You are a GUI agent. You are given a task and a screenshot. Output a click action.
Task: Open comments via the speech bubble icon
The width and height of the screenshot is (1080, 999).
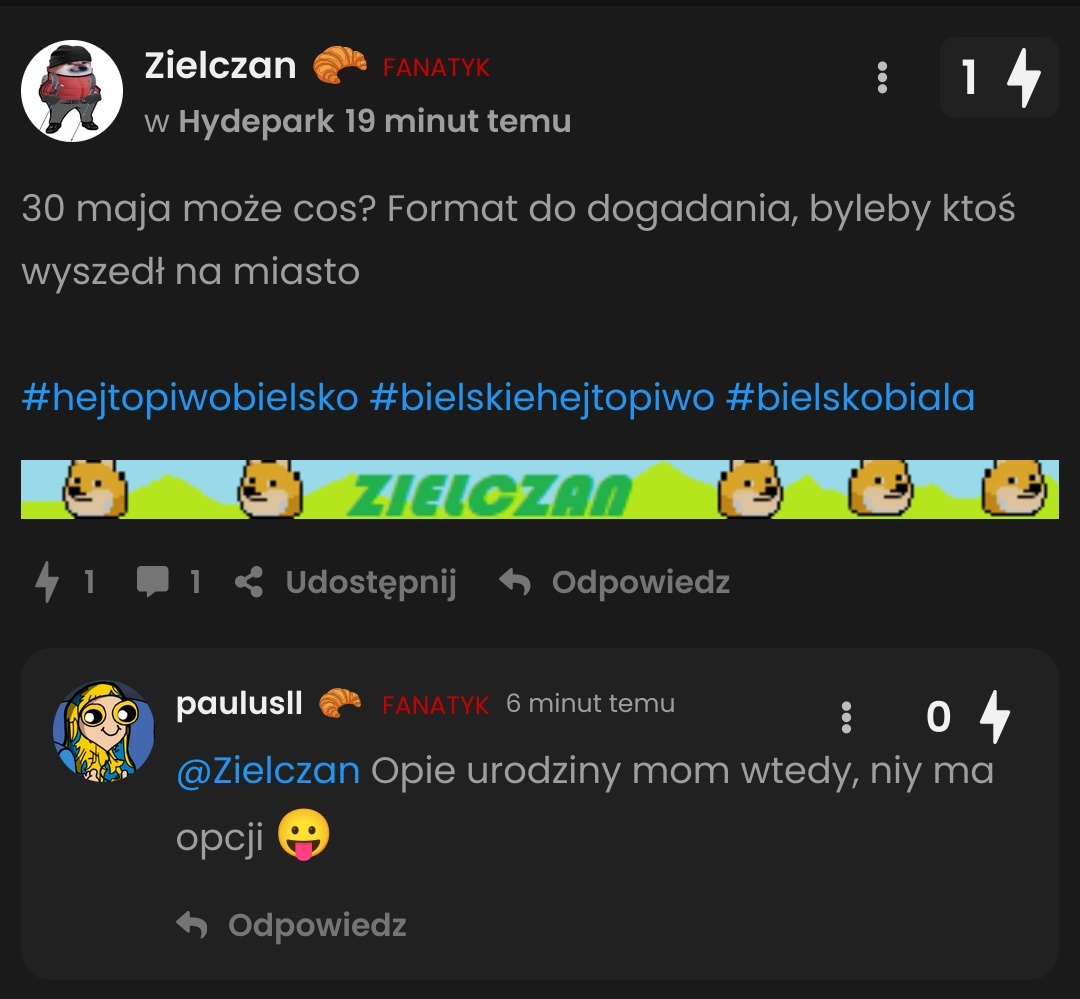tap(153, 582)
